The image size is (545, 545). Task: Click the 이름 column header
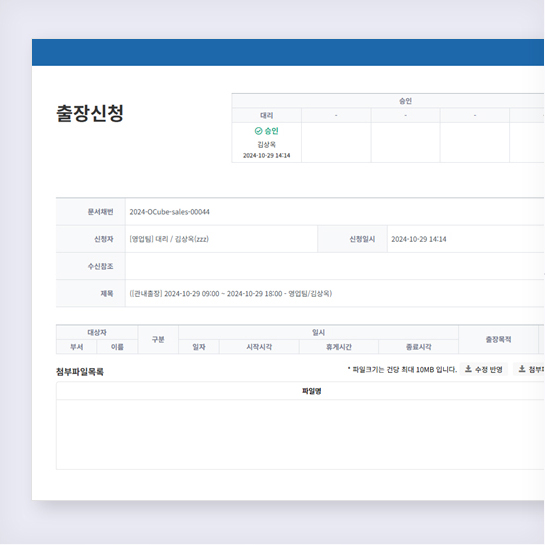pos(117,347)
